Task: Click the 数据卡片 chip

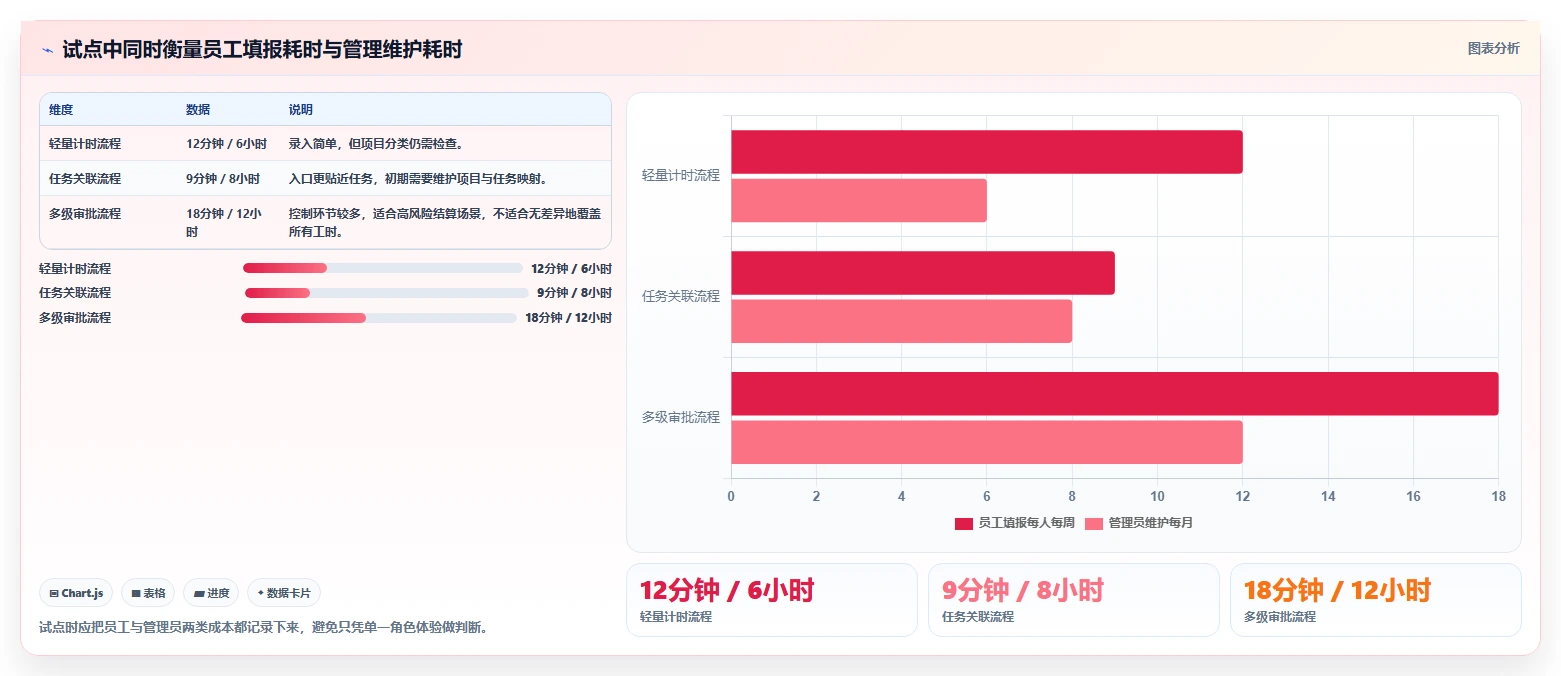Action: pyautogui.click(x=284, y=593)
